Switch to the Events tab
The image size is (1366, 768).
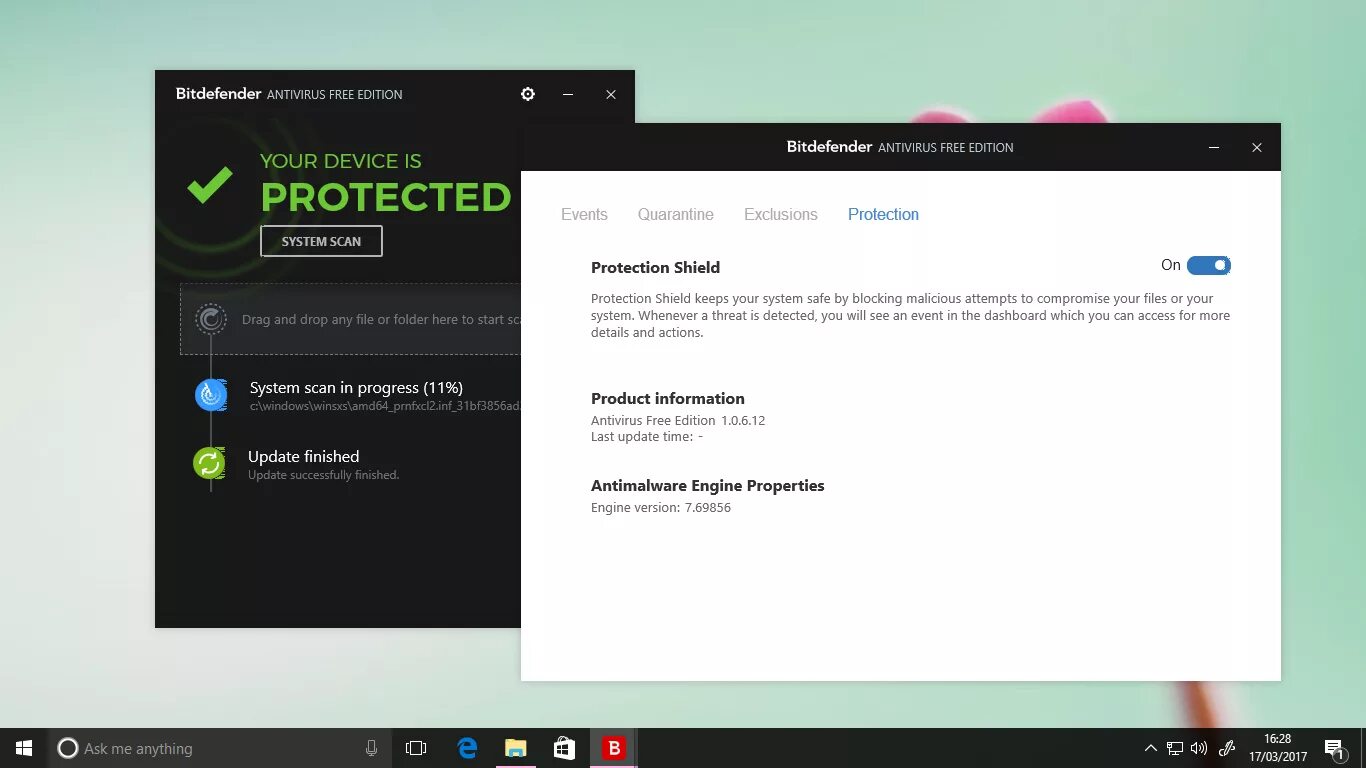[x=584, y=214]
